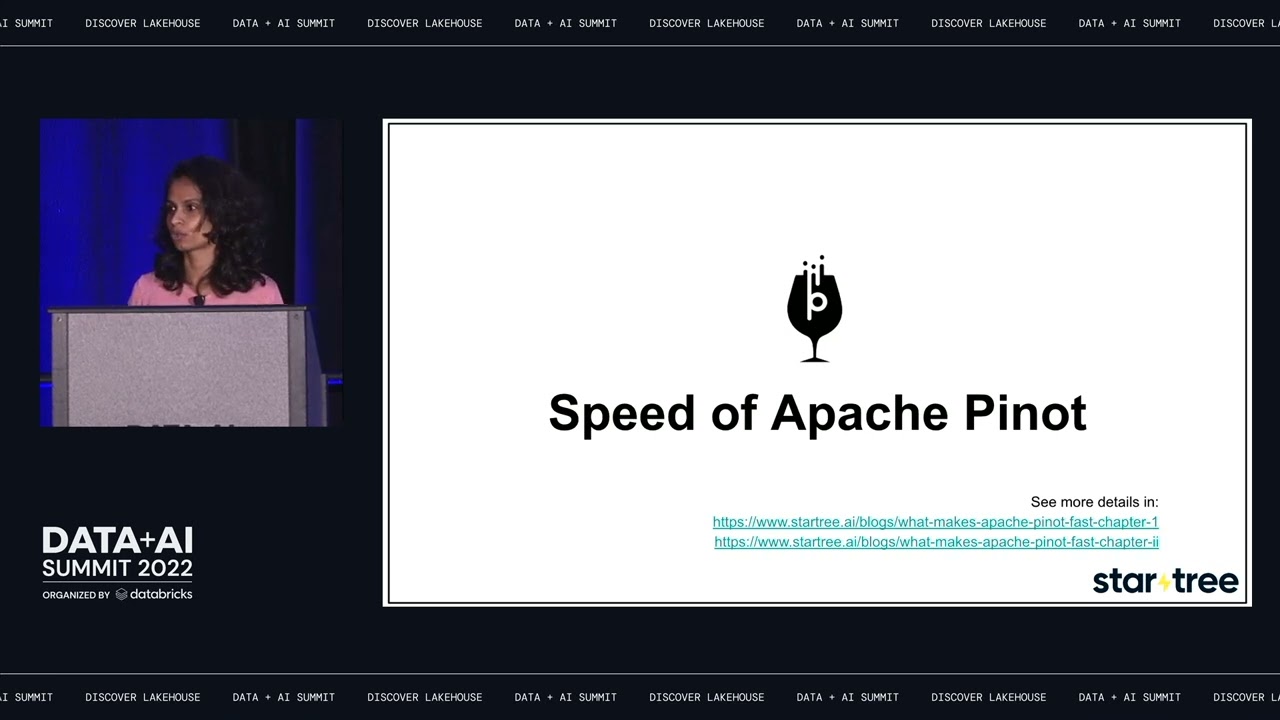Screen dimensions: 1280x720
Task: Click the "See more details in:" text
Action: [1094, 502]
